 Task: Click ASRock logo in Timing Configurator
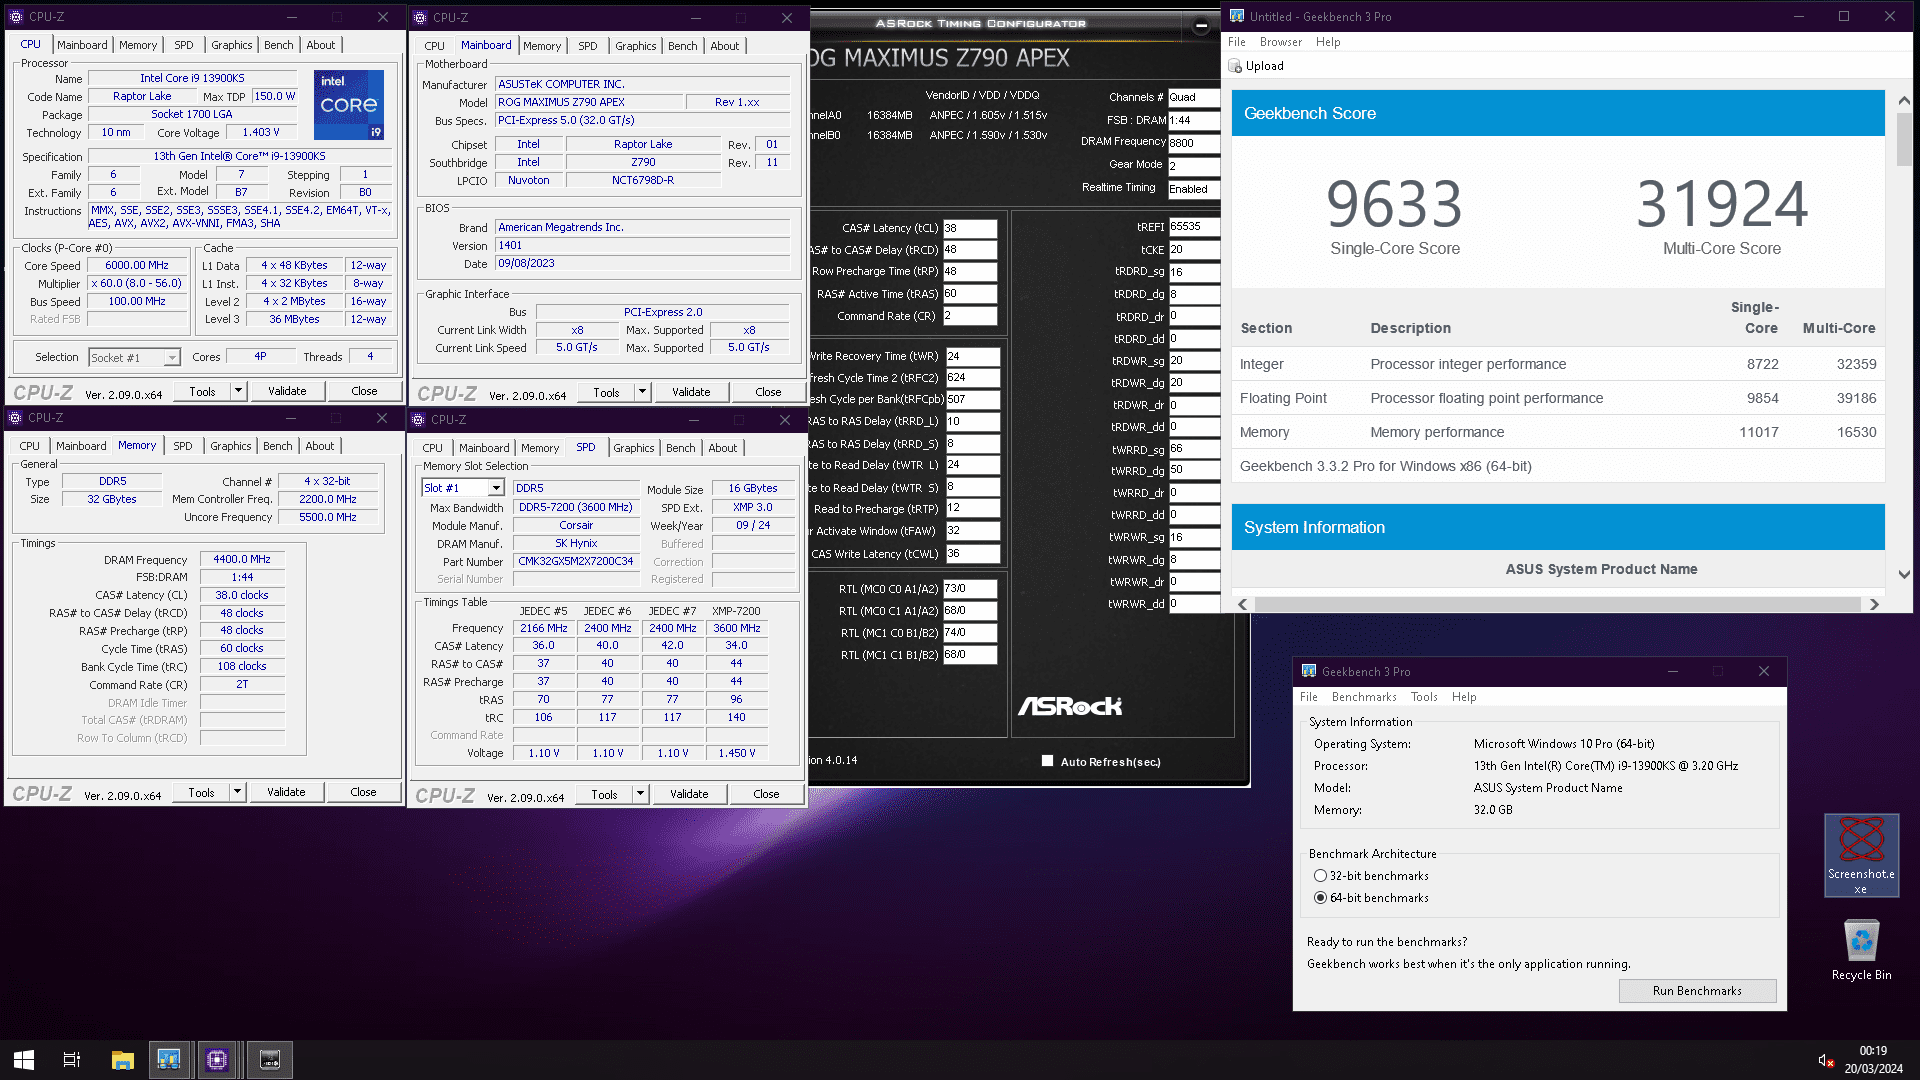1070,706
